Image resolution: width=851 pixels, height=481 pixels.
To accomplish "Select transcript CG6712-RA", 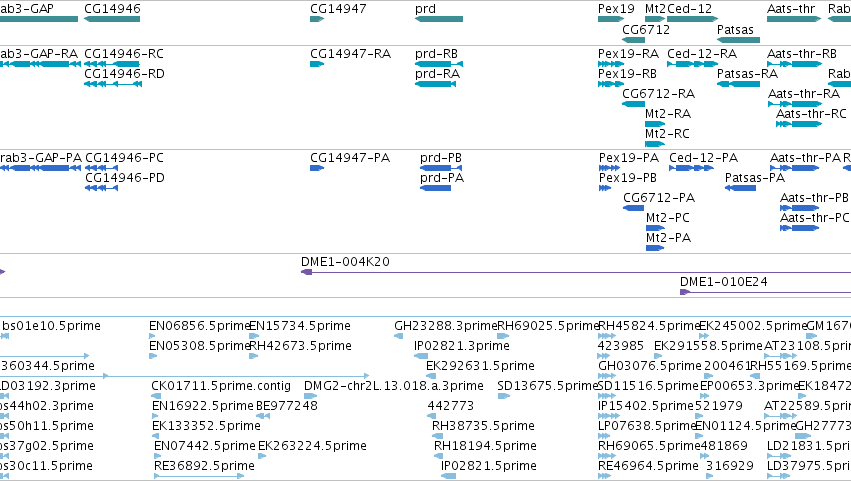I will (x=633, y=104).
